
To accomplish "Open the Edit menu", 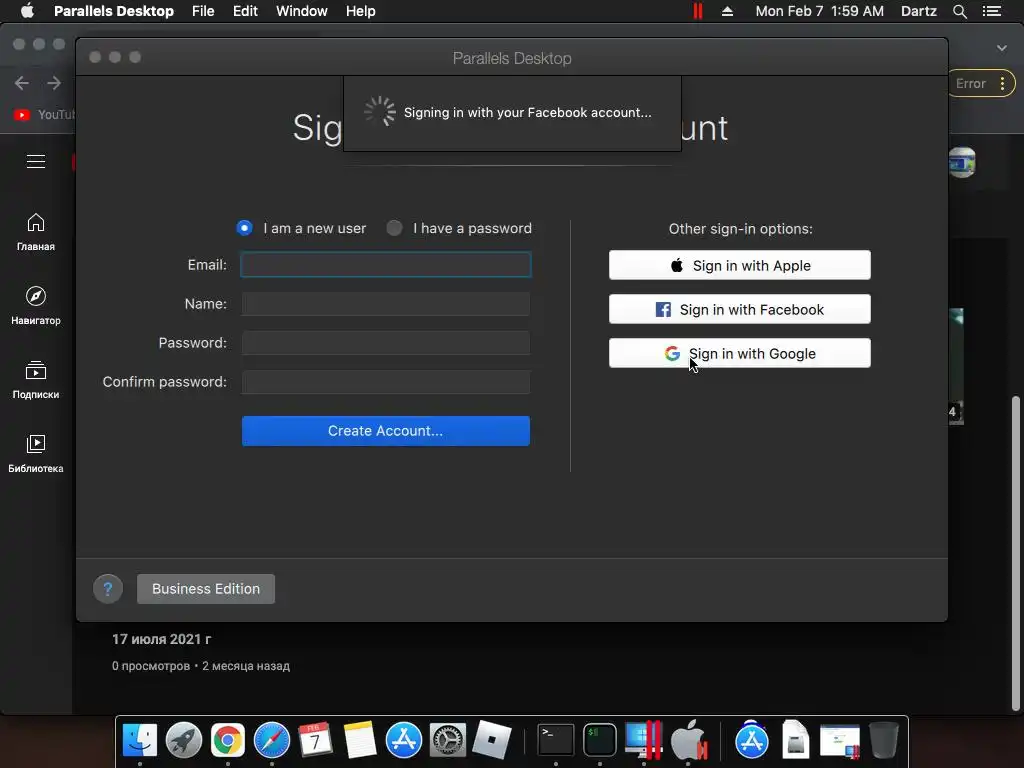I will click(x=245, y=11).
